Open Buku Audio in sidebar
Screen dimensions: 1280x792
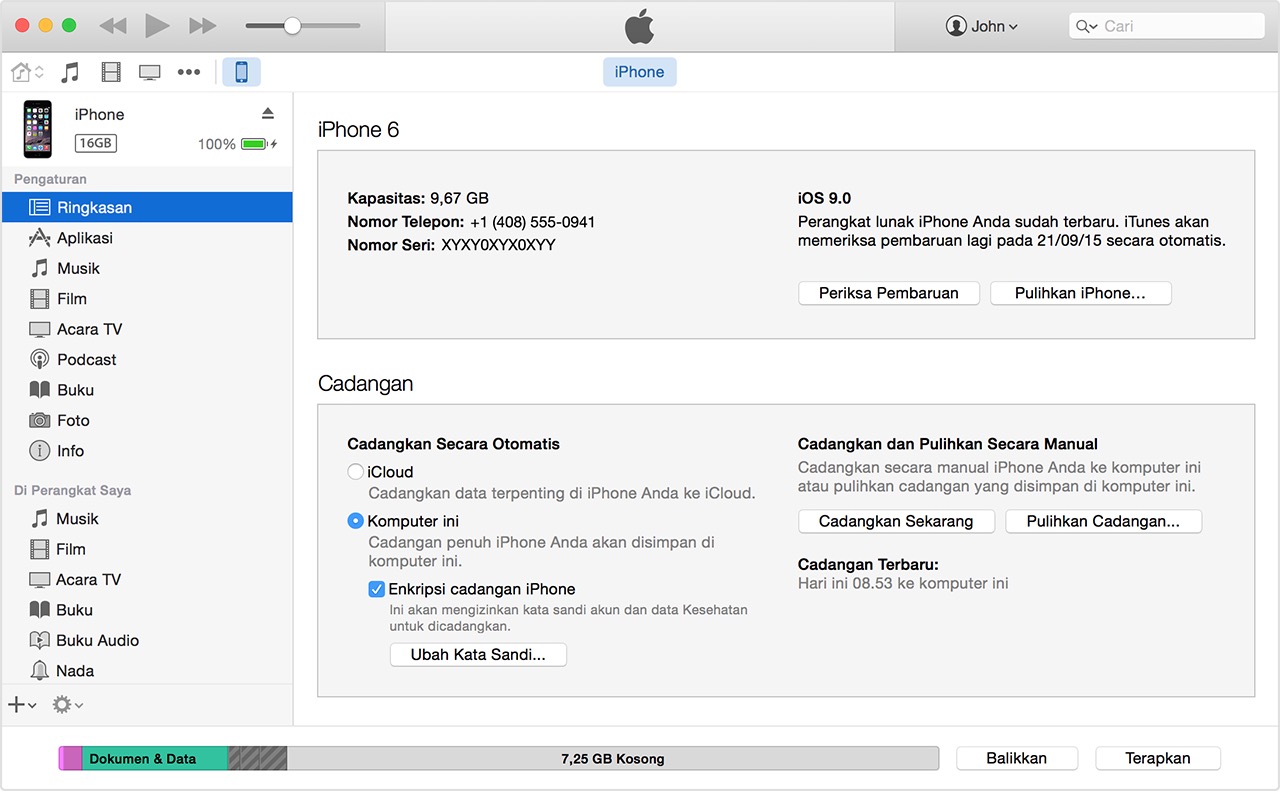[x=147, y=640]
